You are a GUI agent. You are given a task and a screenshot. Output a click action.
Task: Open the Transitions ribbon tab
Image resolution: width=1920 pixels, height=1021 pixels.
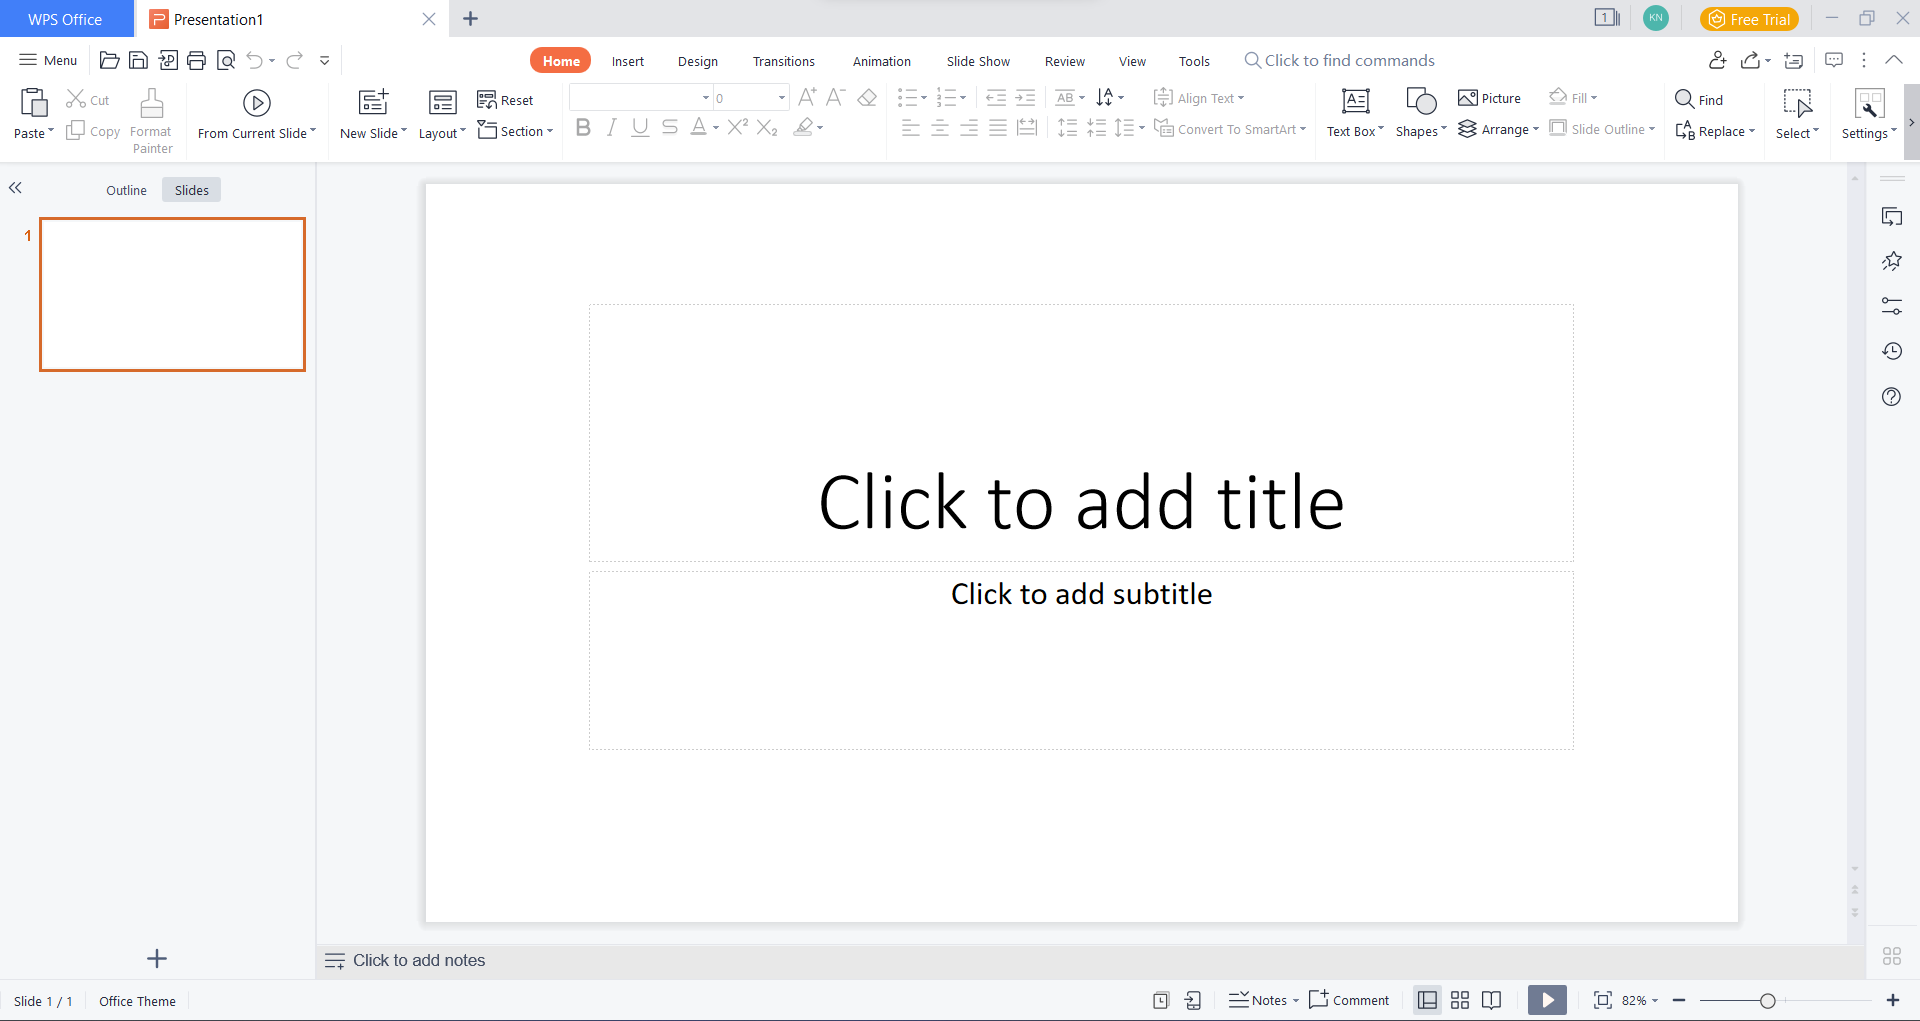tap(784, 61)
